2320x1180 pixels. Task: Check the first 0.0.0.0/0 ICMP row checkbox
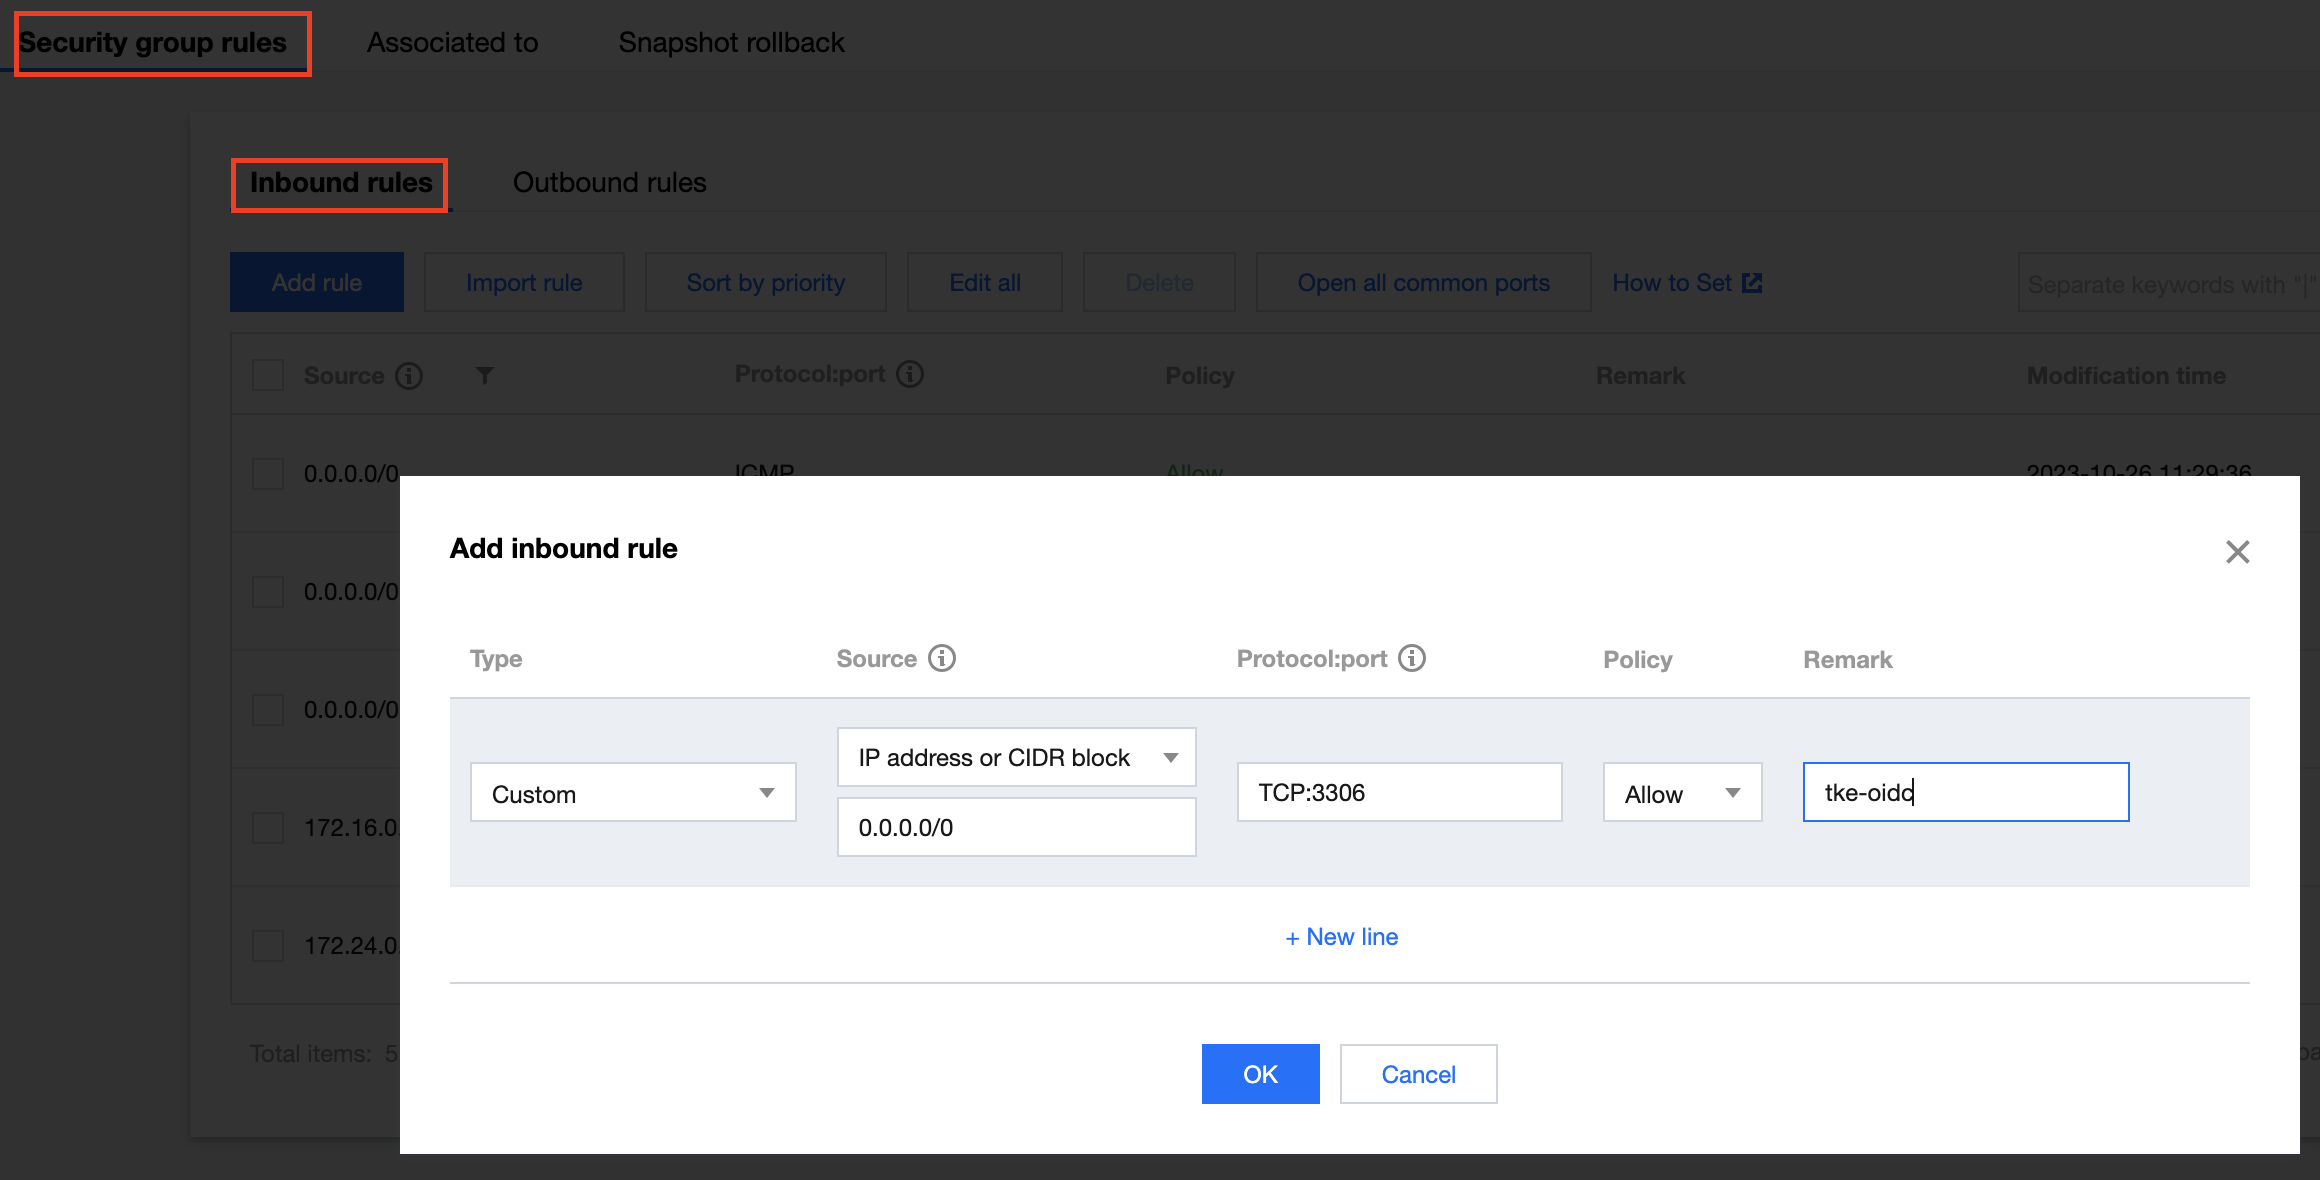pyautogui.click(x=268, y=474)
